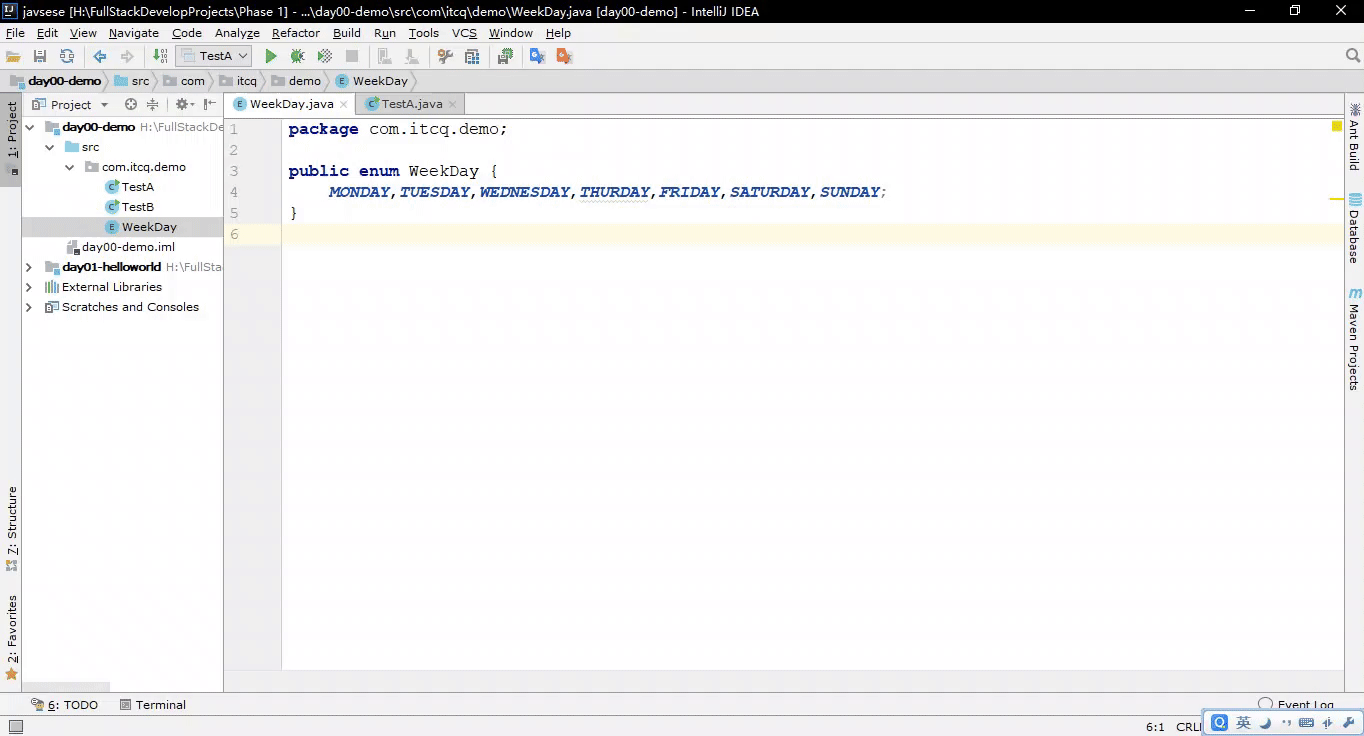Run TestA with the green play icon
This screenshot has height=736, width=1364.
pos(270,56)
